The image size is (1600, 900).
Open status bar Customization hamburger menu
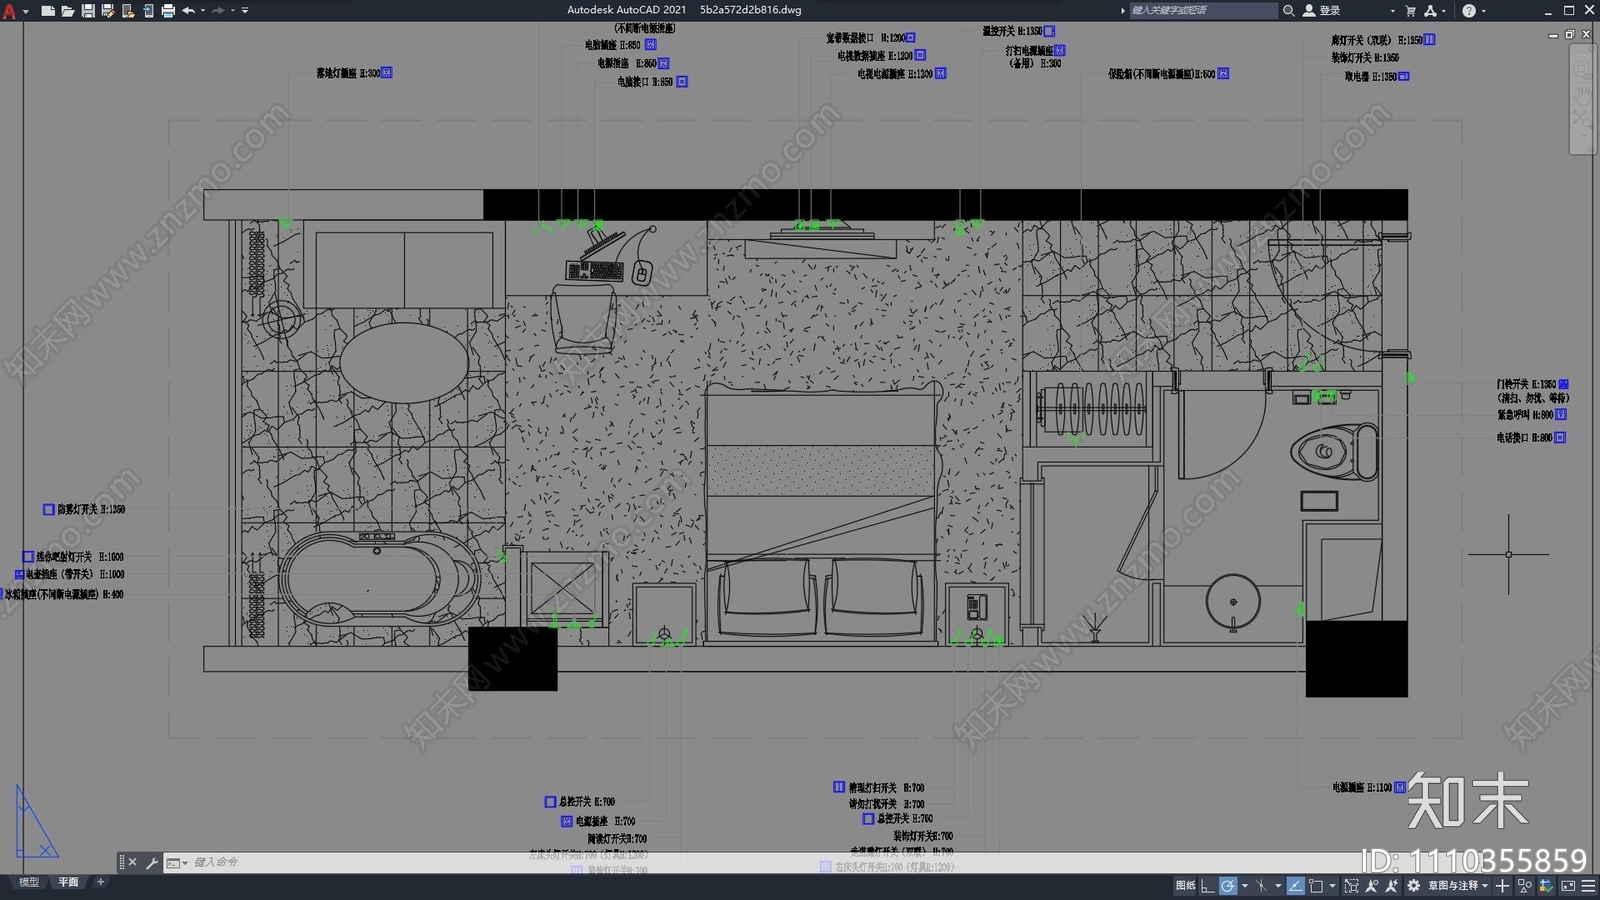coord(1588,885)
